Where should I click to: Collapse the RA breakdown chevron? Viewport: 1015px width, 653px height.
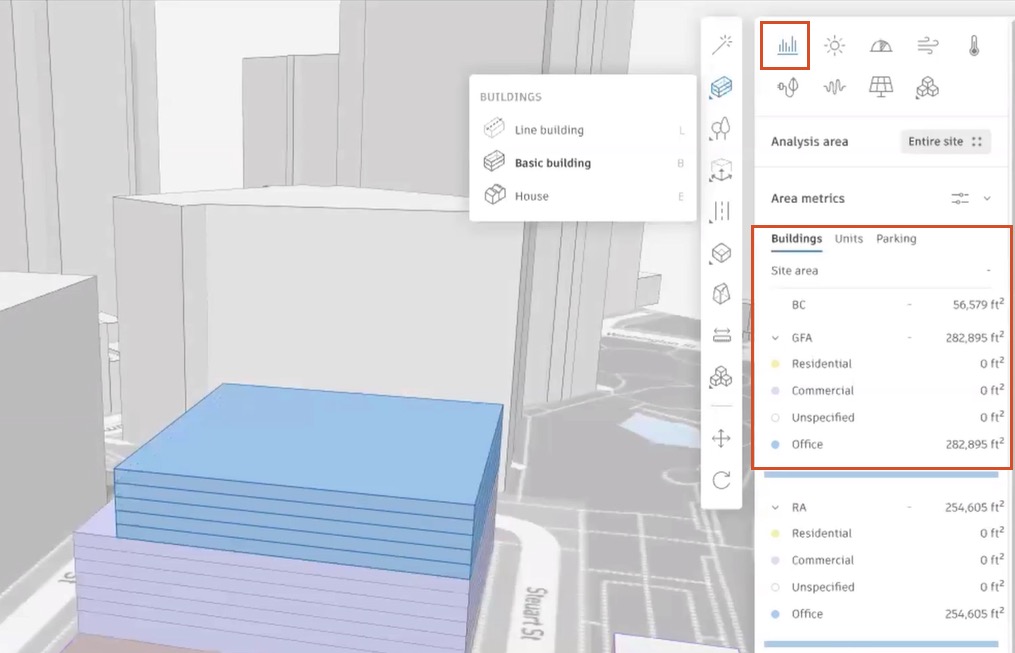775,507
